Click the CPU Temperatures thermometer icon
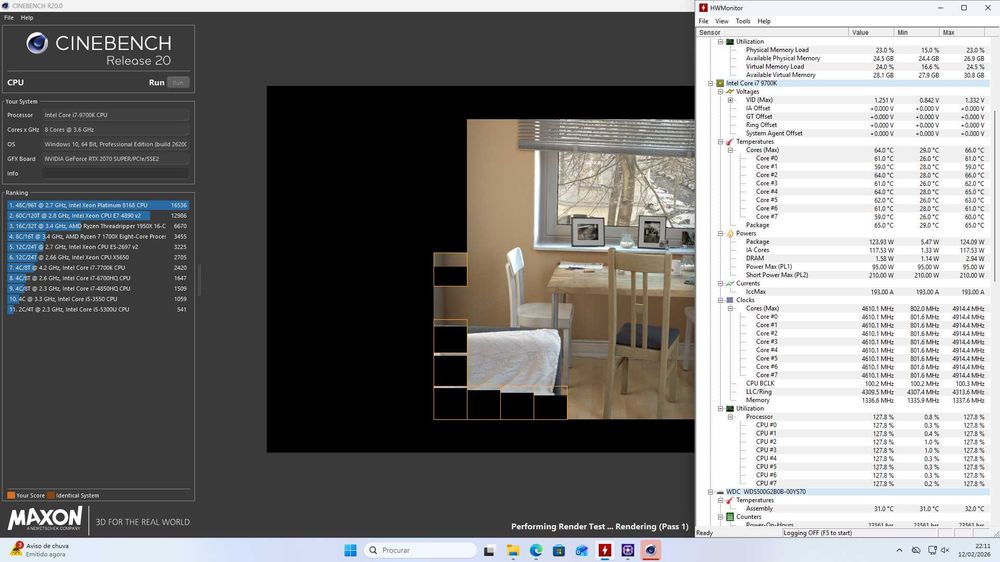 (x=730, y=142)
